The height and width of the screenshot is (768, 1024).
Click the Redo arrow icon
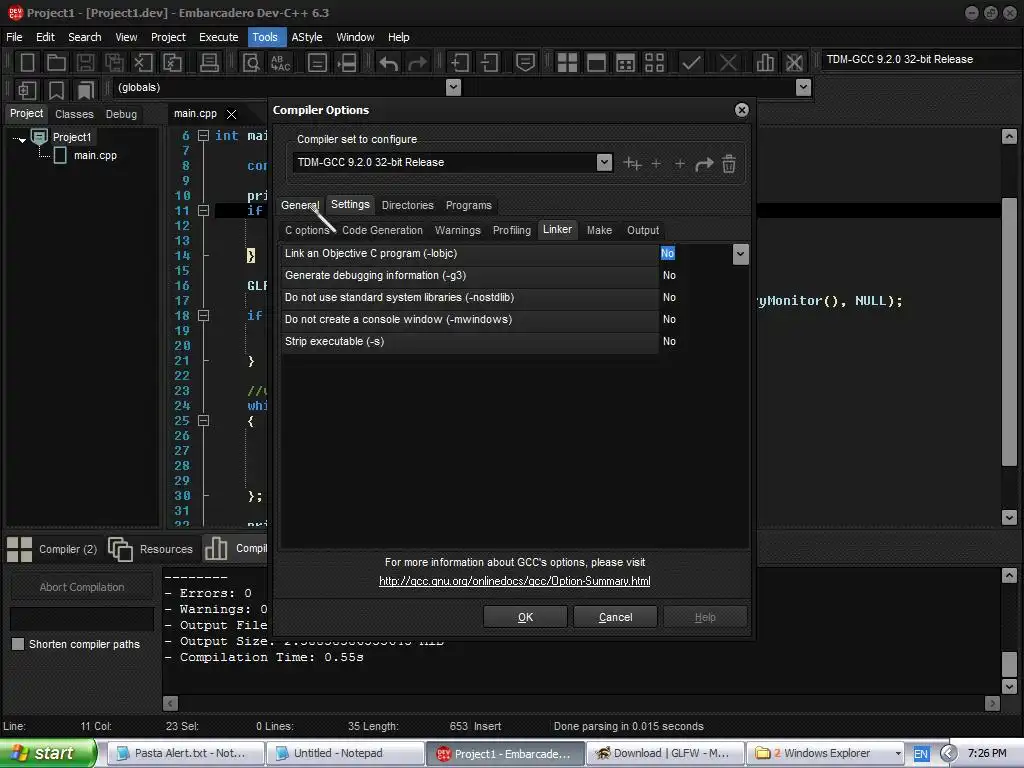tap(417, 63)
